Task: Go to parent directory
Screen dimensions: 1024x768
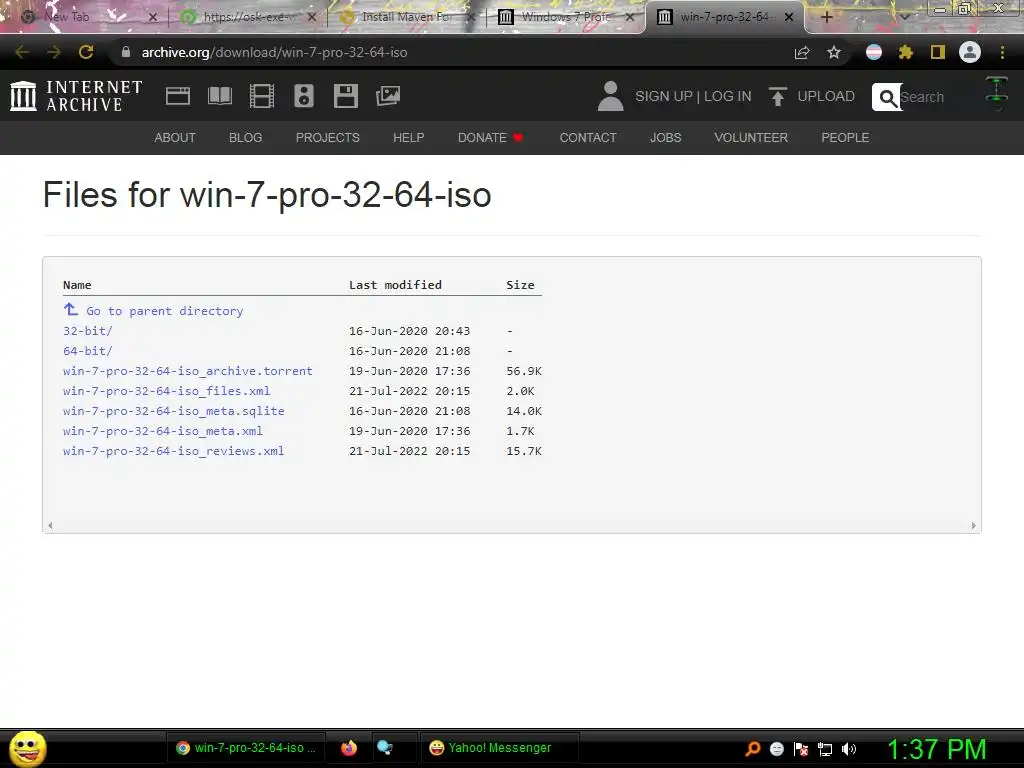Action: coord(165,311)
